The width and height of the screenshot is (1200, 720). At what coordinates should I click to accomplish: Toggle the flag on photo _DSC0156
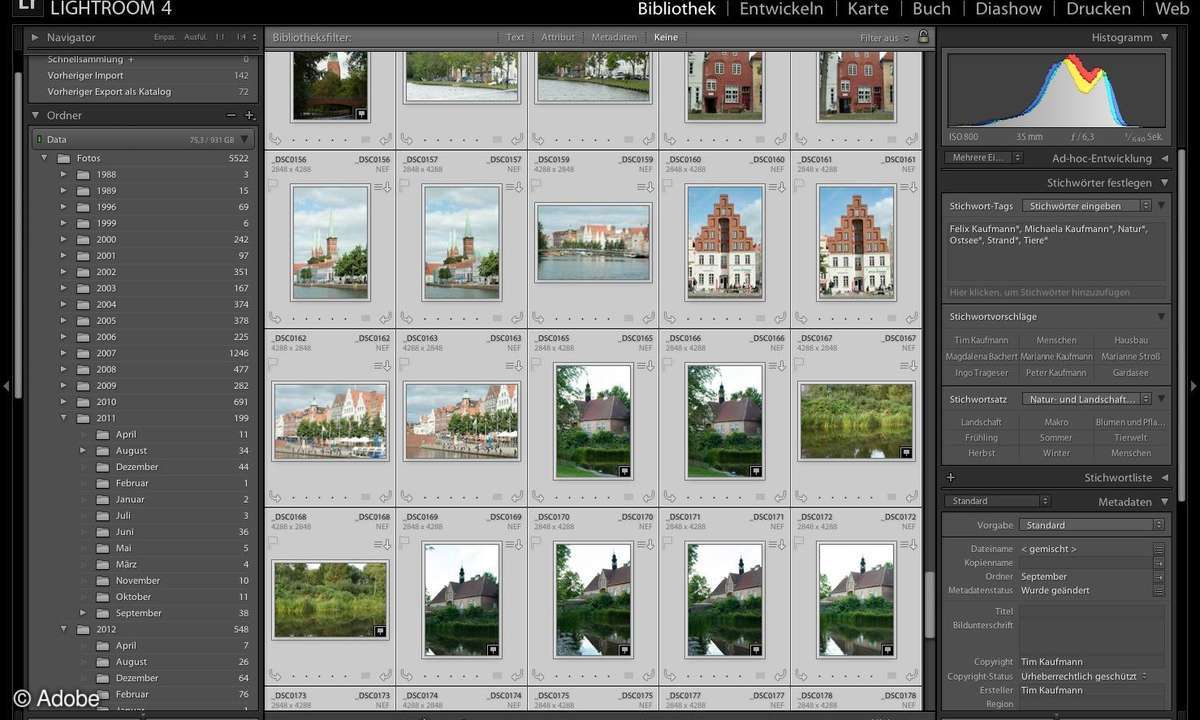click(273, 185)
